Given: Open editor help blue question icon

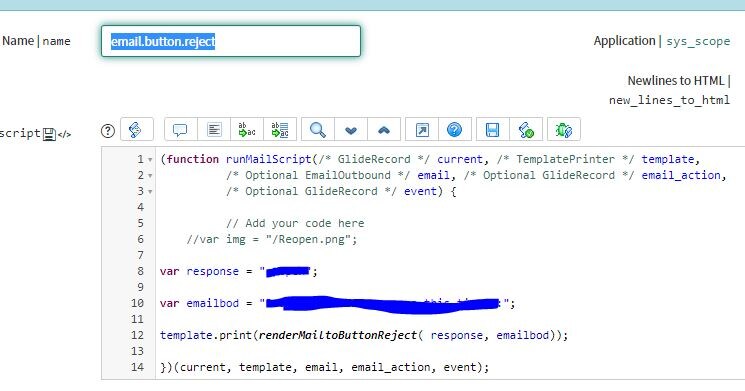Looking at the screenshot, I should pos(455,129).
